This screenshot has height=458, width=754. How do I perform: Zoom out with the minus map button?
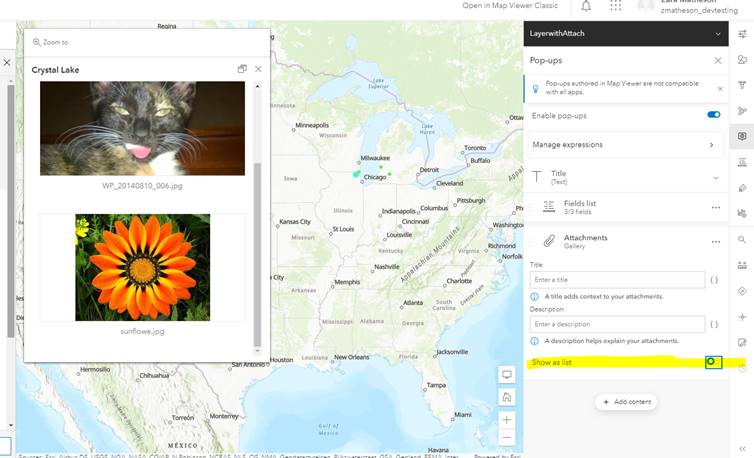[506, 437]
